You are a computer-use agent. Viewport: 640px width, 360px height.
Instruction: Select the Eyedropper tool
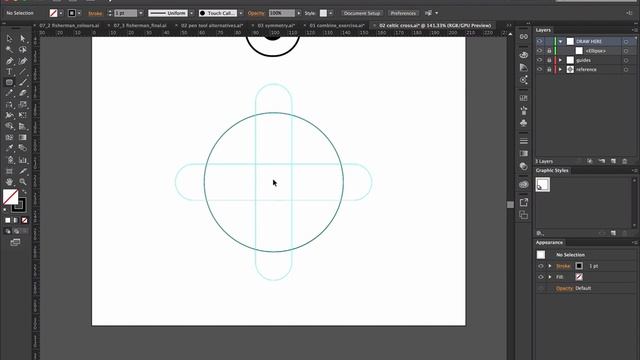click(9, 148)
